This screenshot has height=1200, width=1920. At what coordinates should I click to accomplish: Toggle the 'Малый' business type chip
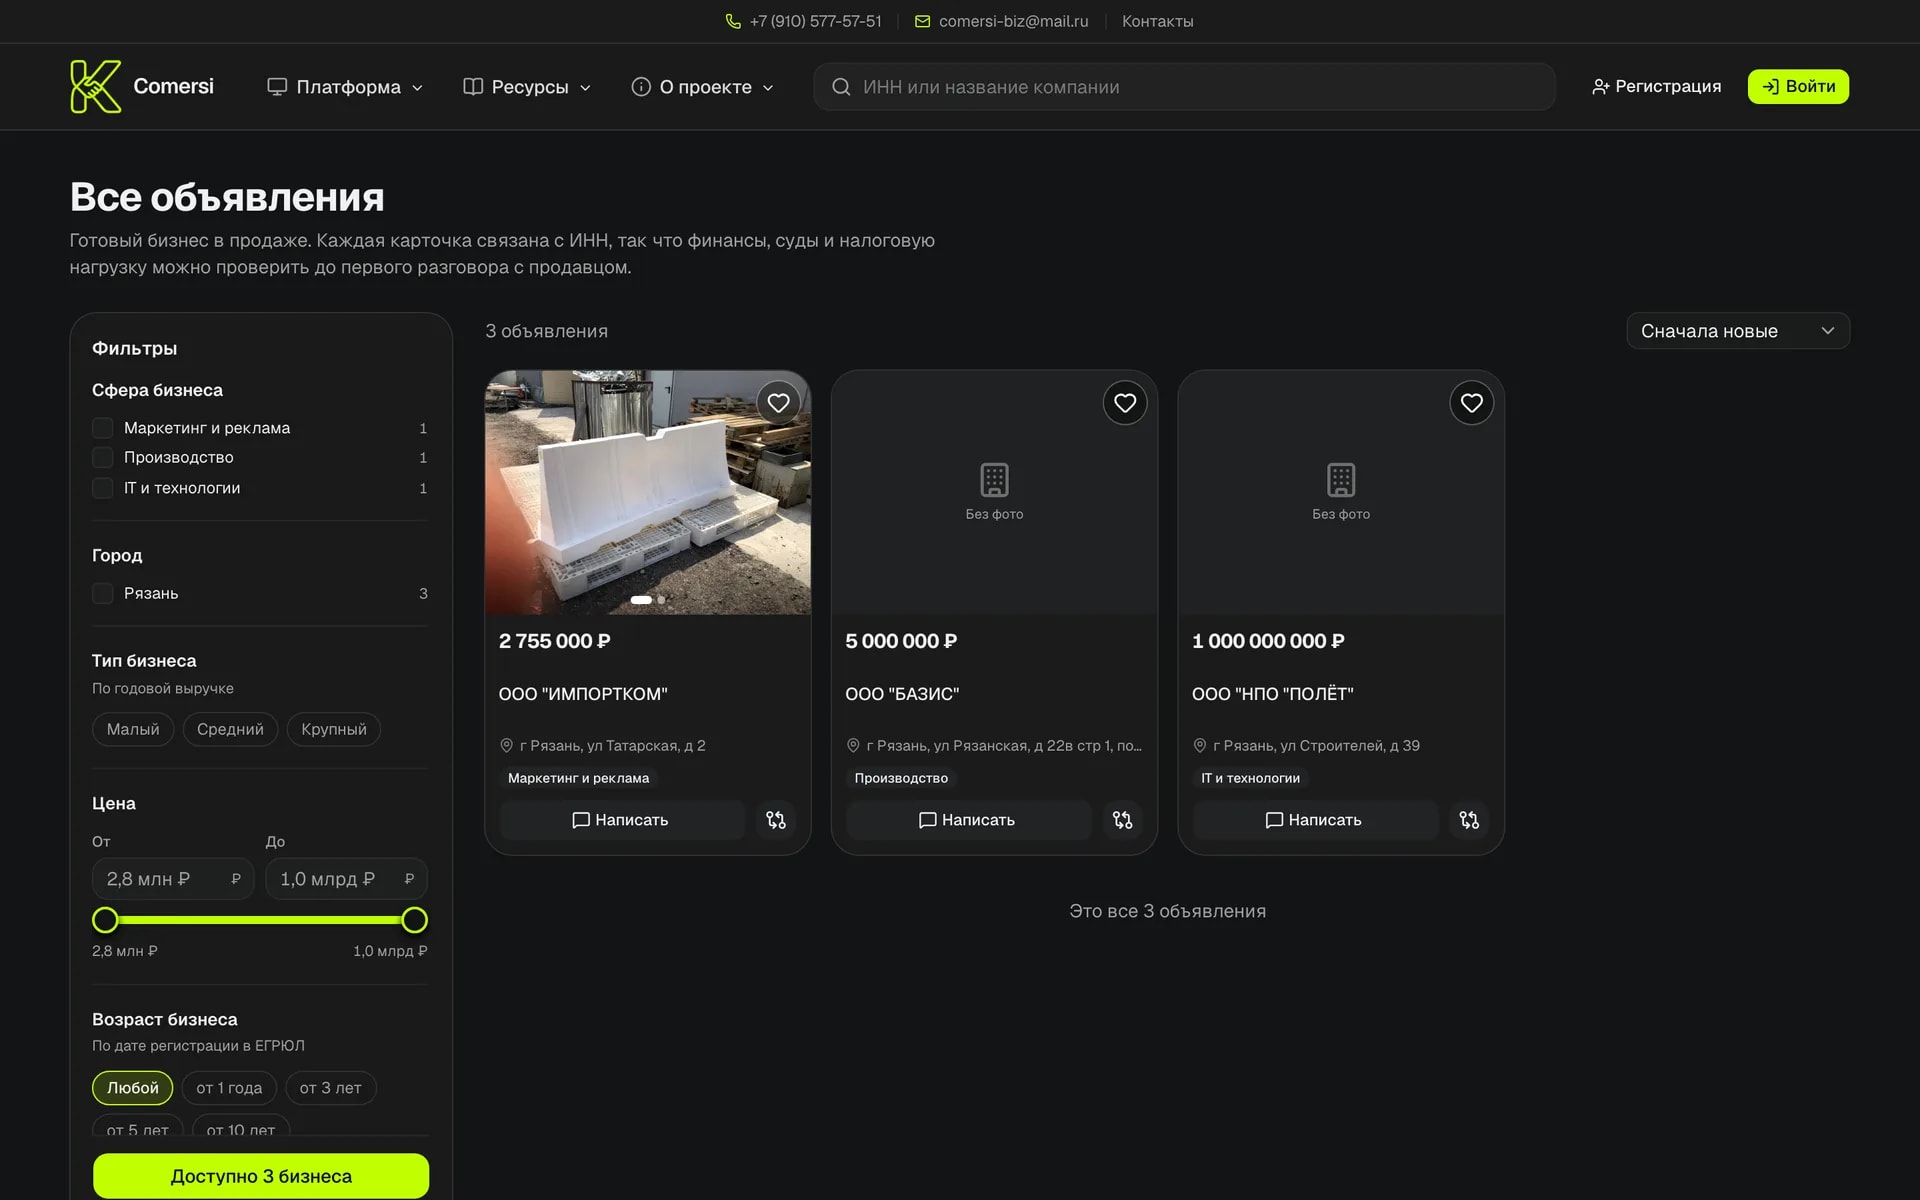pyautogui.click(x=133, y=729)
